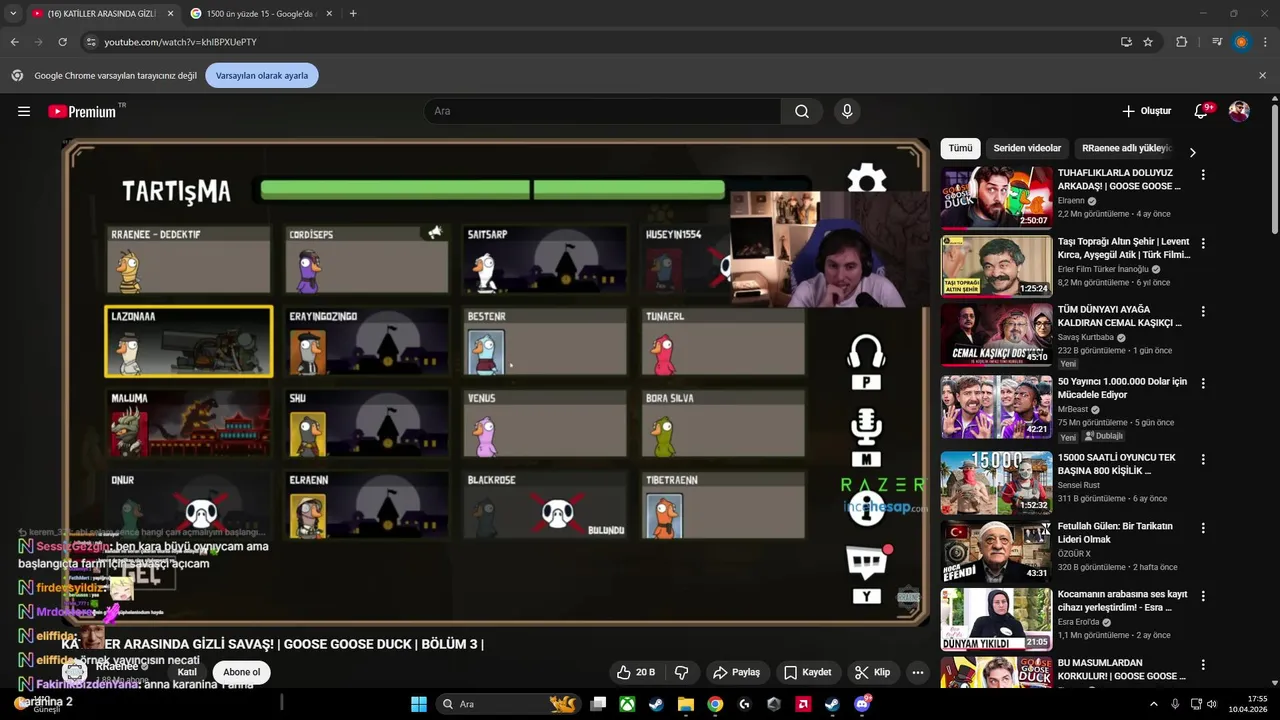Open Chrome media controls icon
This screenshot has height=720, width=1280.
coord(1217,42)
